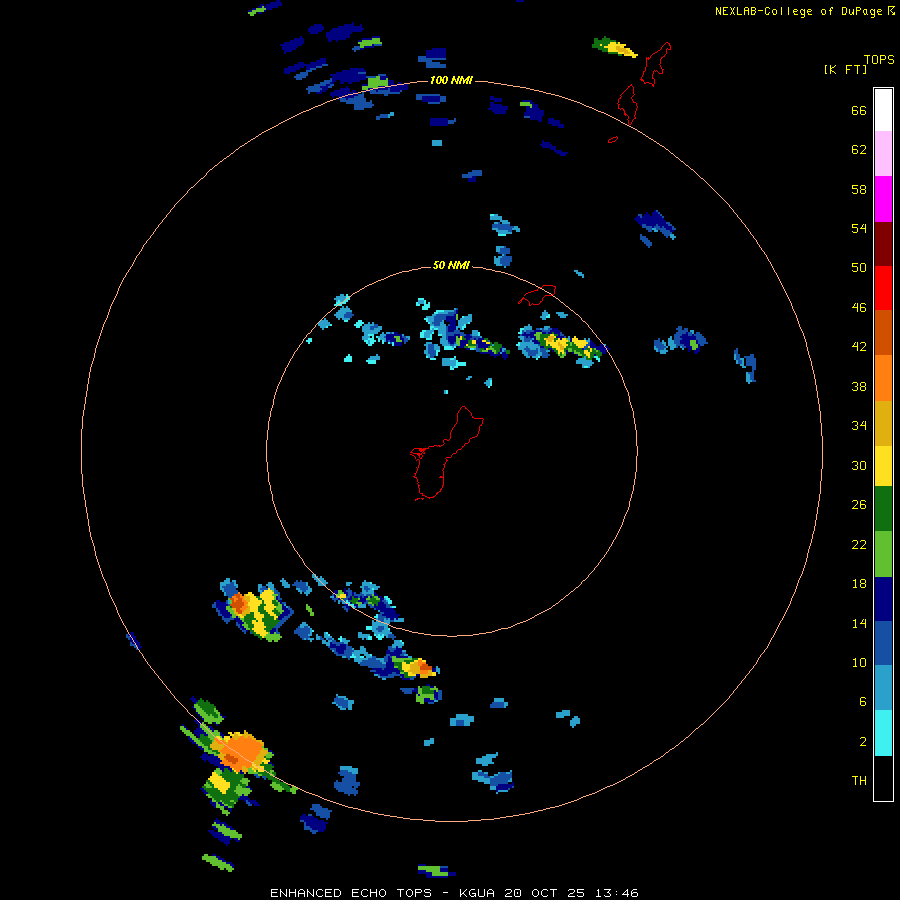This screenshot has height=900, width=900.
Task: Click the white swatch in the legend
Action: pyautogui.click(x=883, y=110)
